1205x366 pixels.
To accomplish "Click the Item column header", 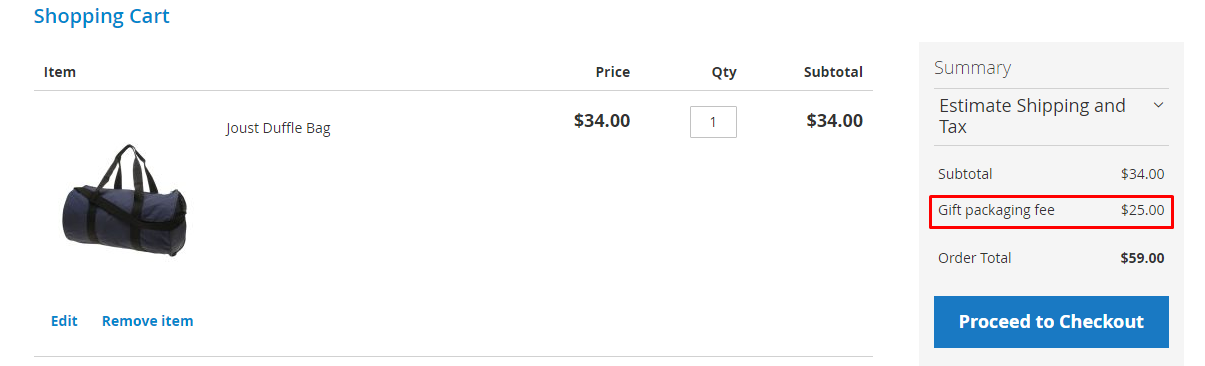I will coord(60,72).
